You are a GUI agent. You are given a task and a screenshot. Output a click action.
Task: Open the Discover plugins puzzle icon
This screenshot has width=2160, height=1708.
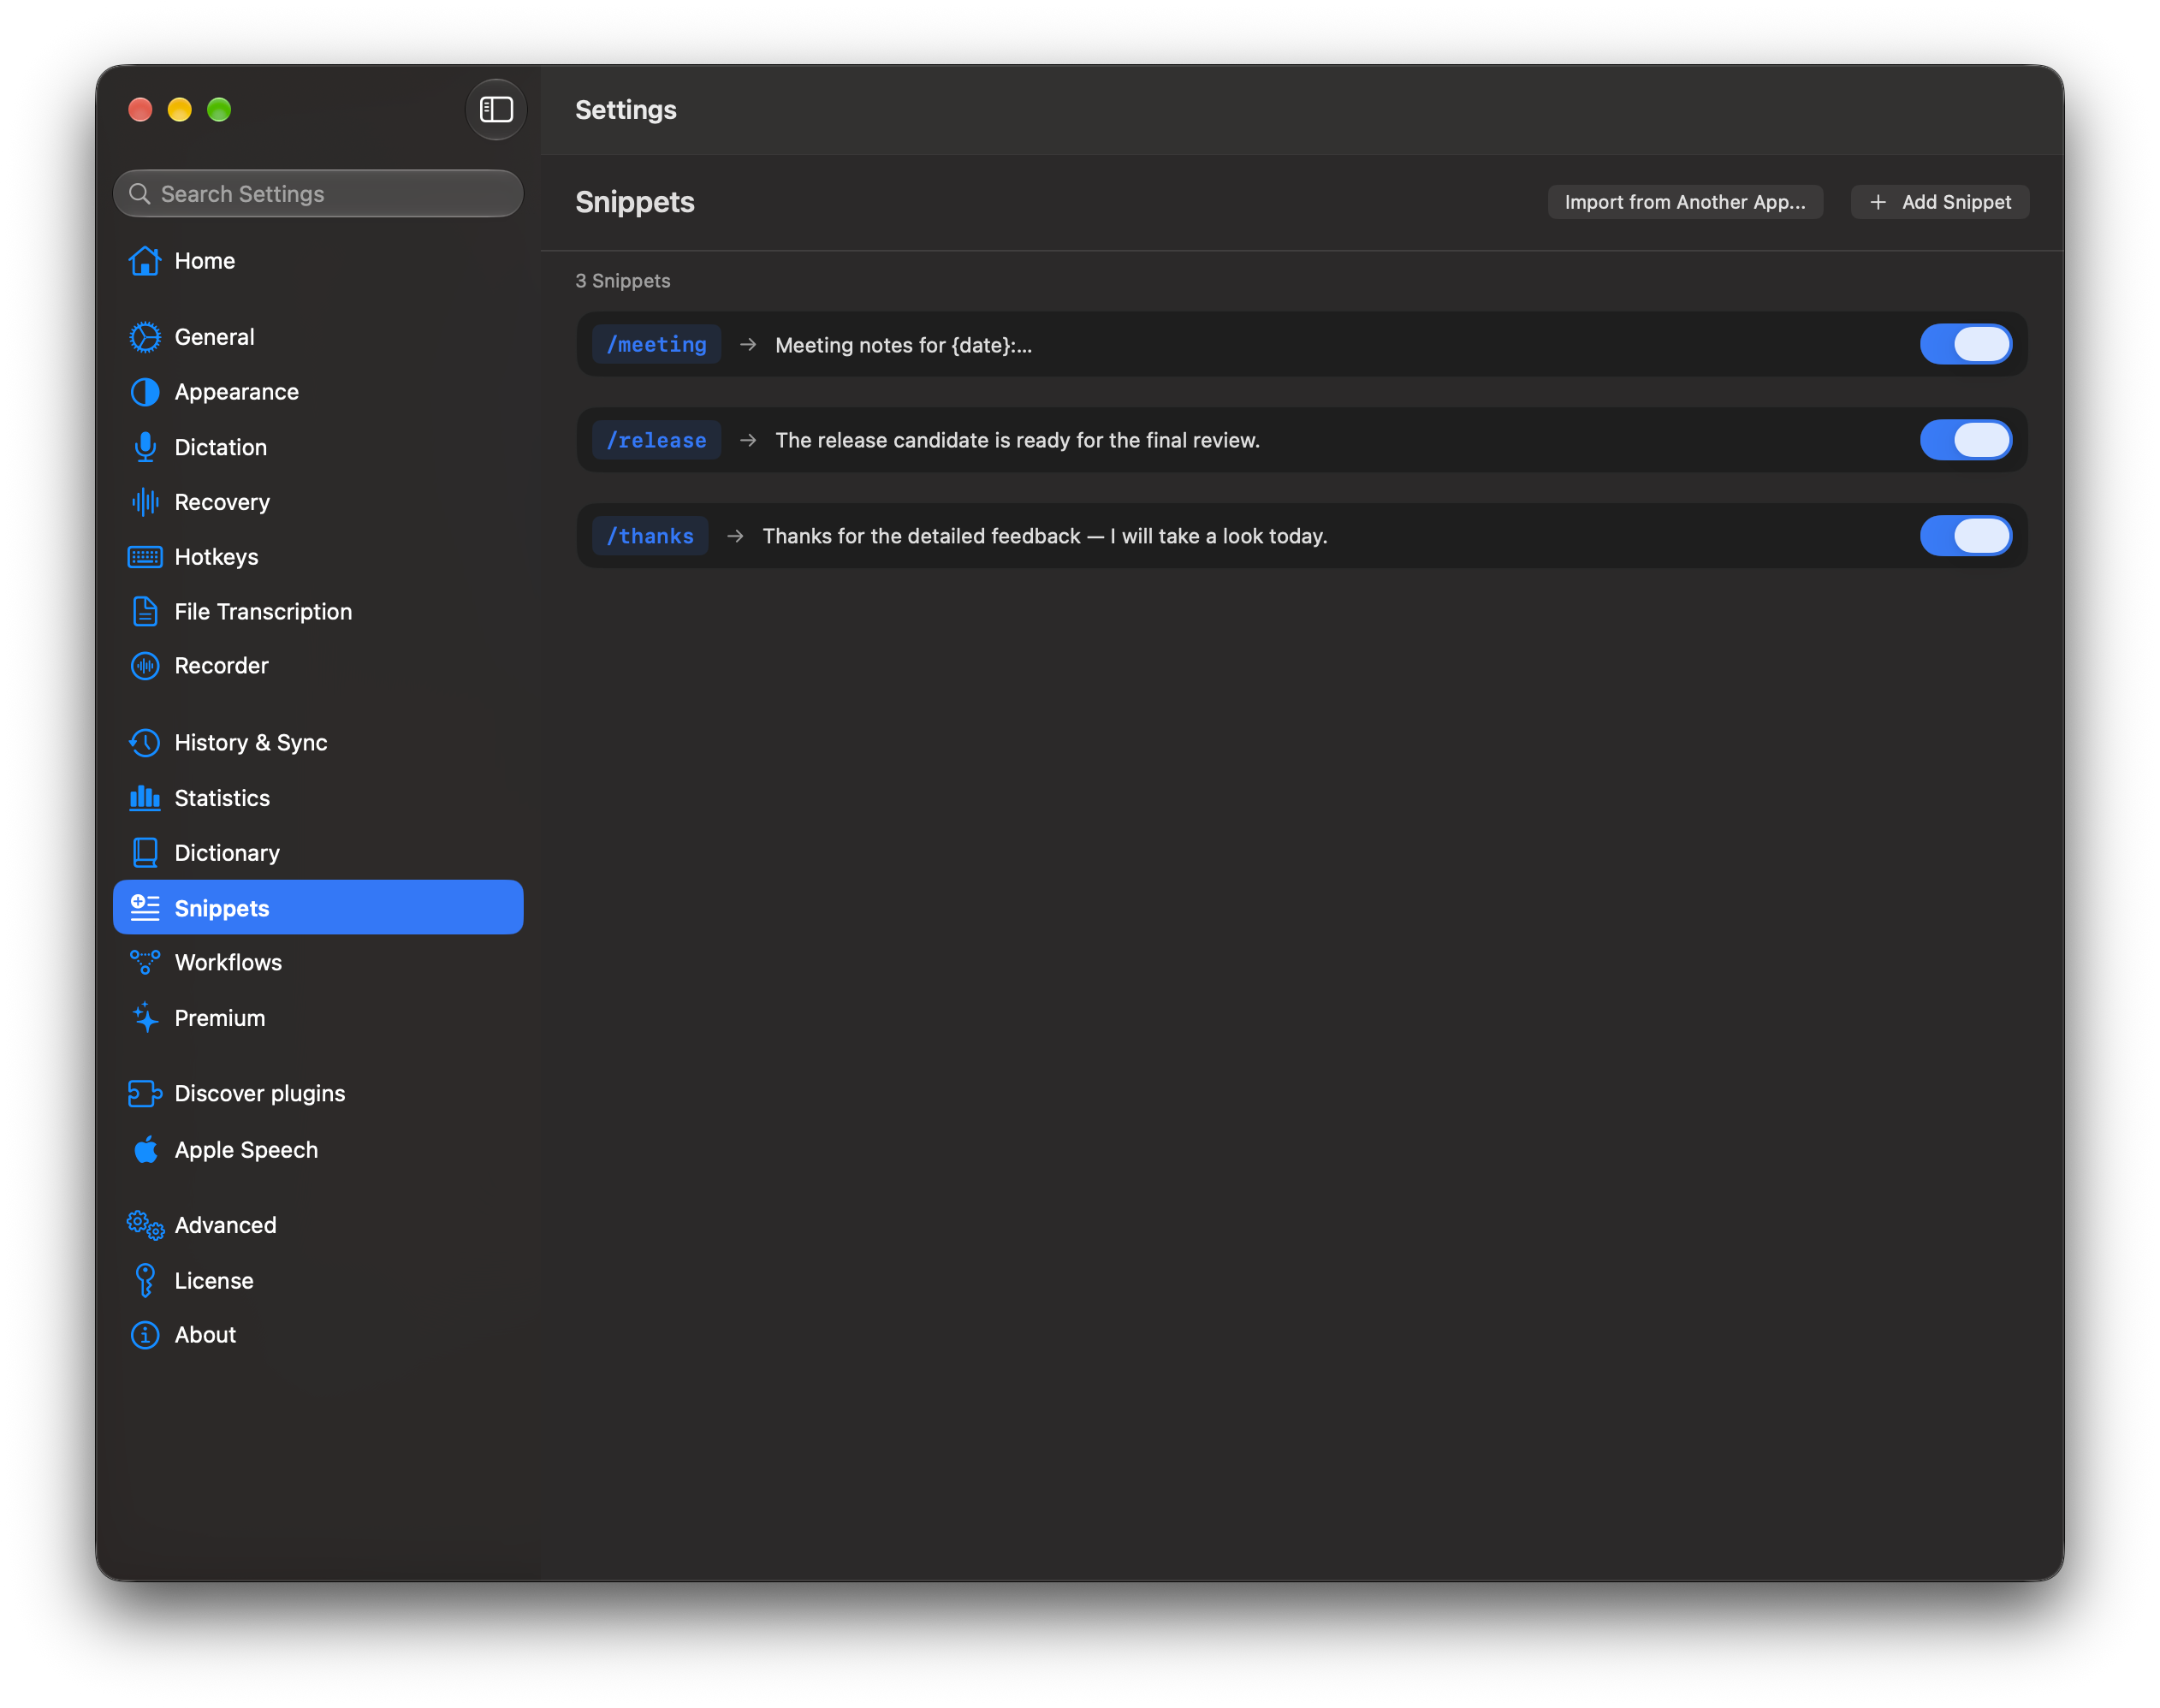[145, 1093]
